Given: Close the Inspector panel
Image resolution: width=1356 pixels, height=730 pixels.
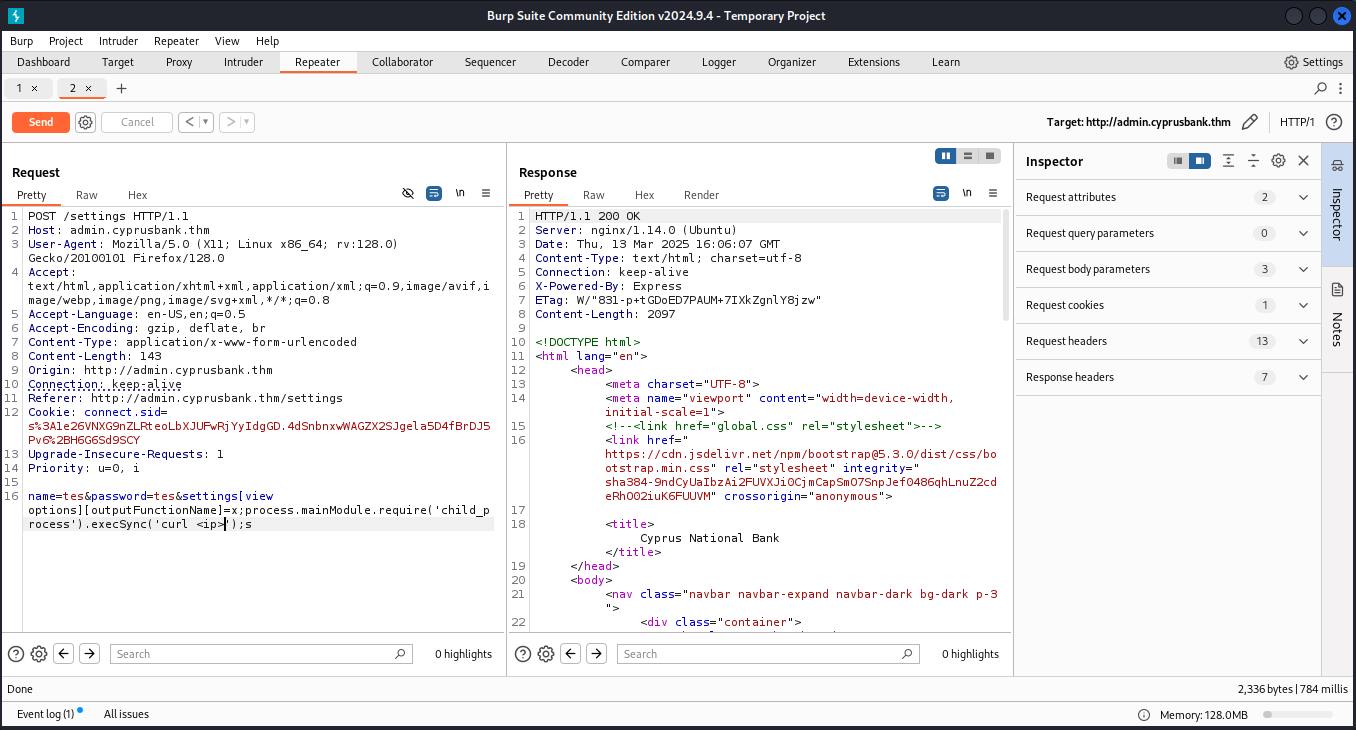Looking at the screenshot, I should pos(1303,161).
